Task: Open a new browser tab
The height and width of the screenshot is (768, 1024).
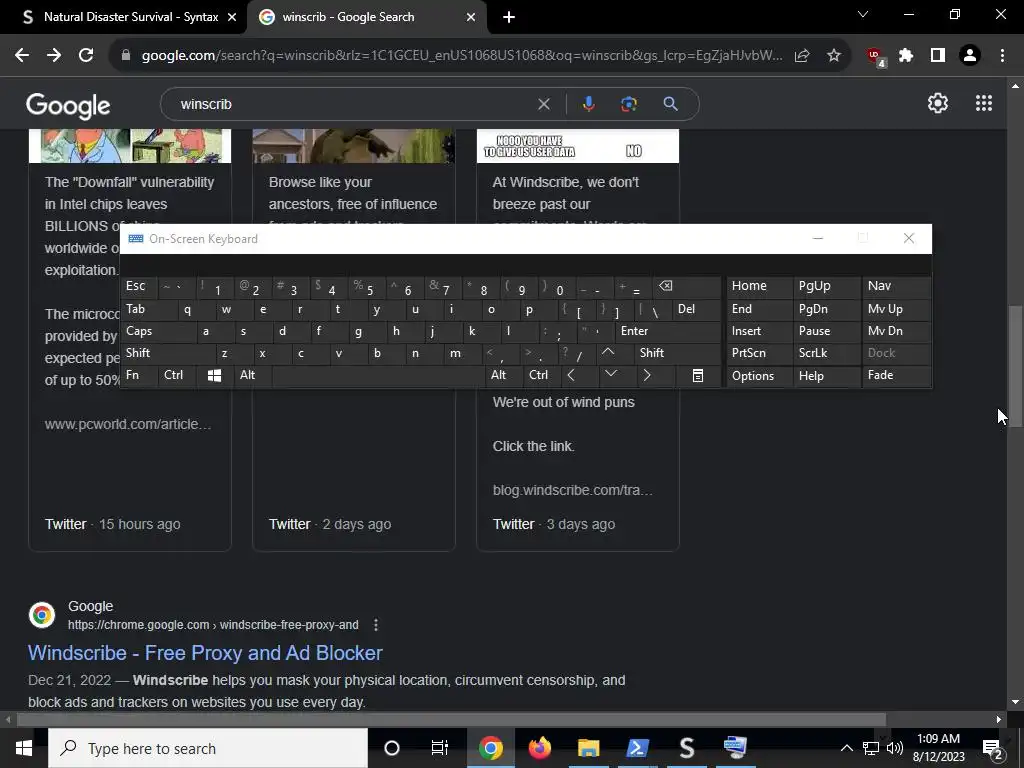Action: click(x=509, y=17)
